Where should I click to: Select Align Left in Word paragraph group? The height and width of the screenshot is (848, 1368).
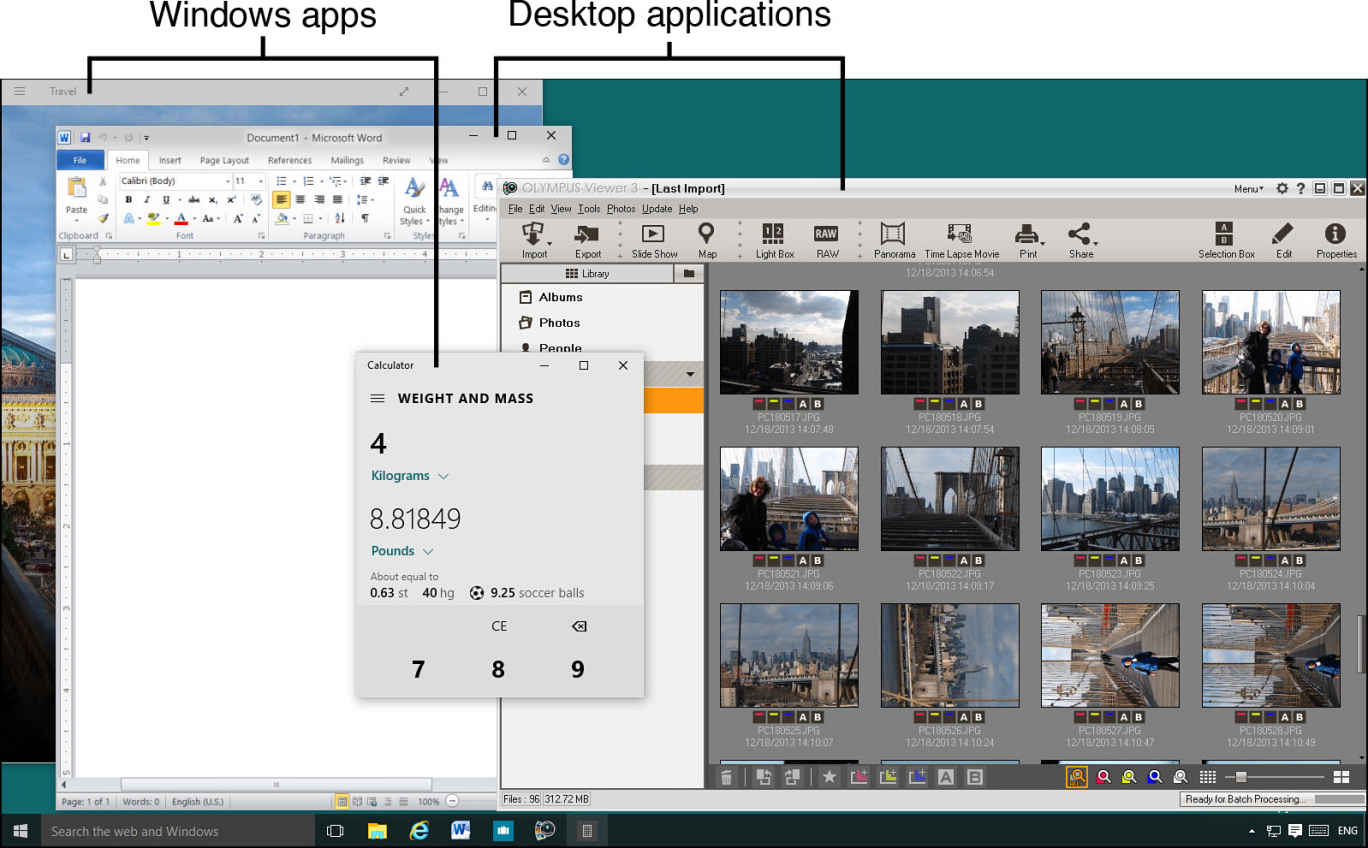[x=282, y=200]
